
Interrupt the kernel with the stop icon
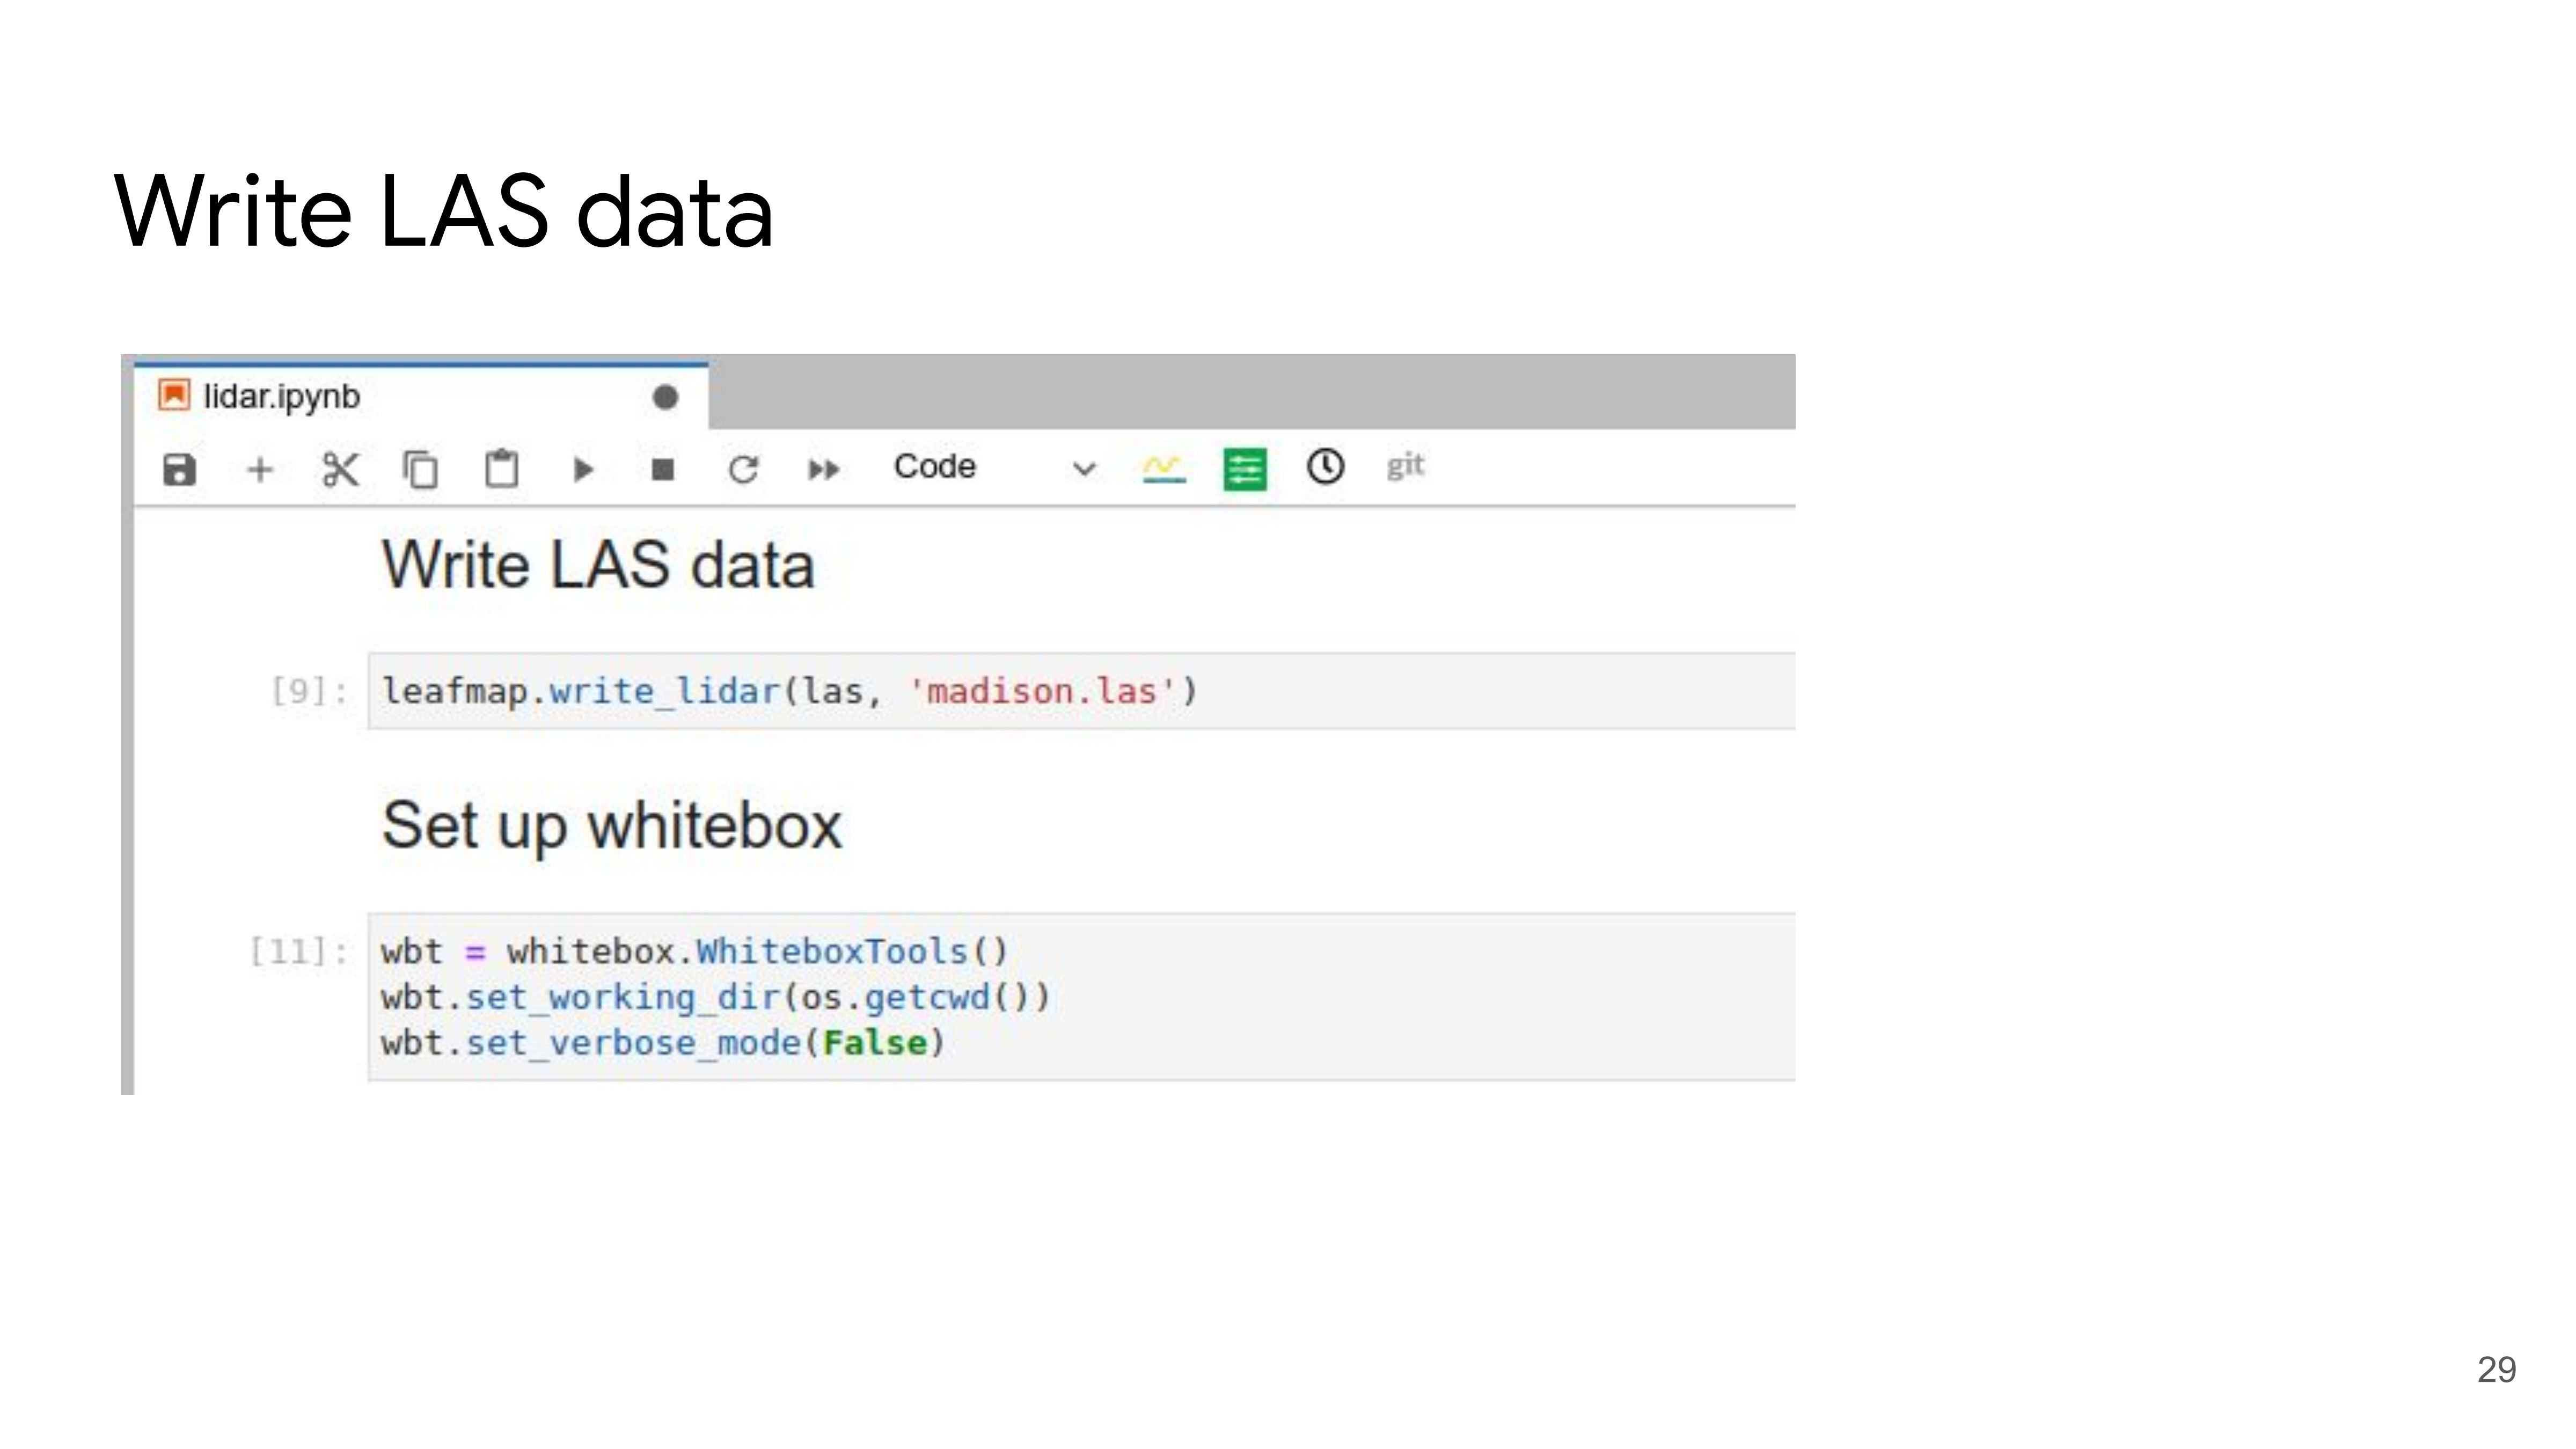click(x=663, y=469)
